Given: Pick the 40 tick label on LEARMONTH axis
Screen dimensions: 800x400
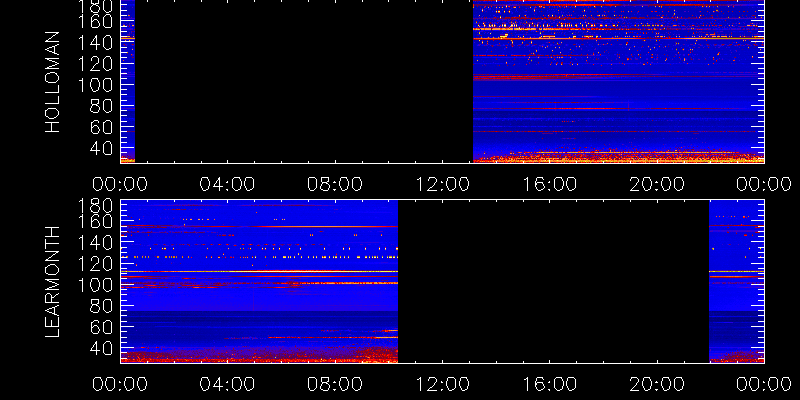Looking at the screenshot, I should pos(104,348).
